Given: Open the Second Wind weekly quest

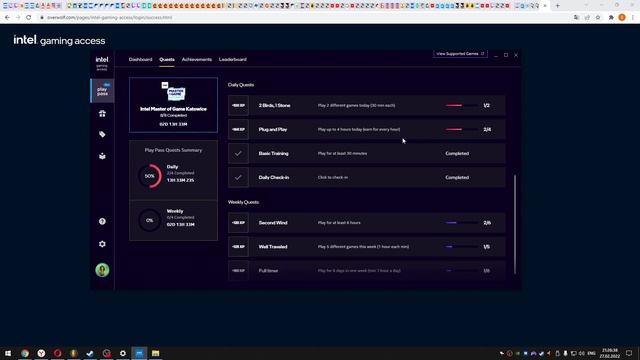Looking at the screenshot, I should point(367,223).
